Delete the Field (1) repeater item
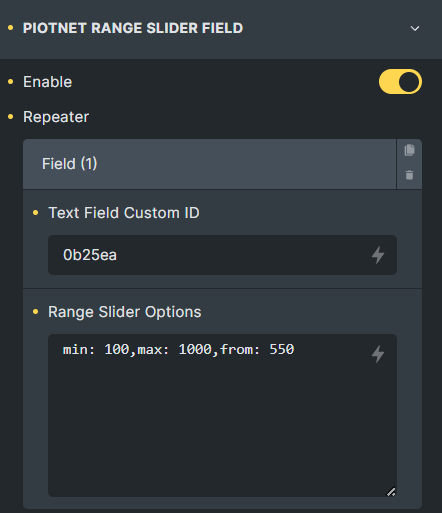The image size is (442, 513). (409, 175)
